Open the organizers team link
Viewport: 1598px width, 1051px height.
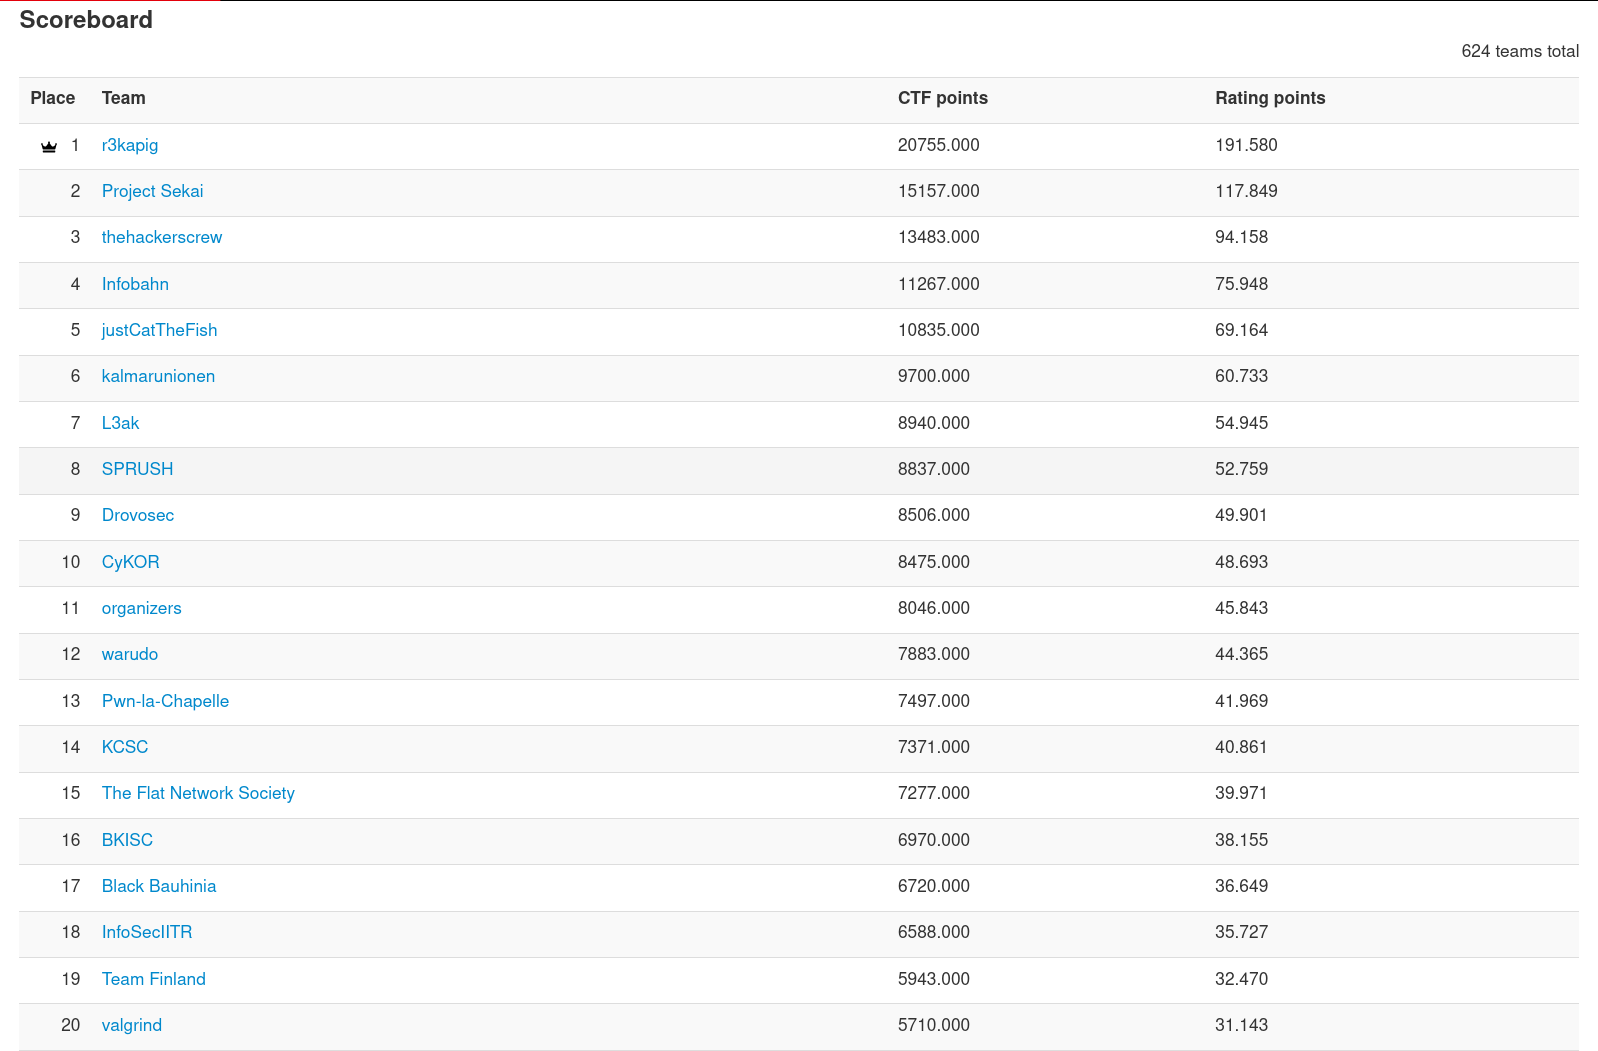pos(141,608)
